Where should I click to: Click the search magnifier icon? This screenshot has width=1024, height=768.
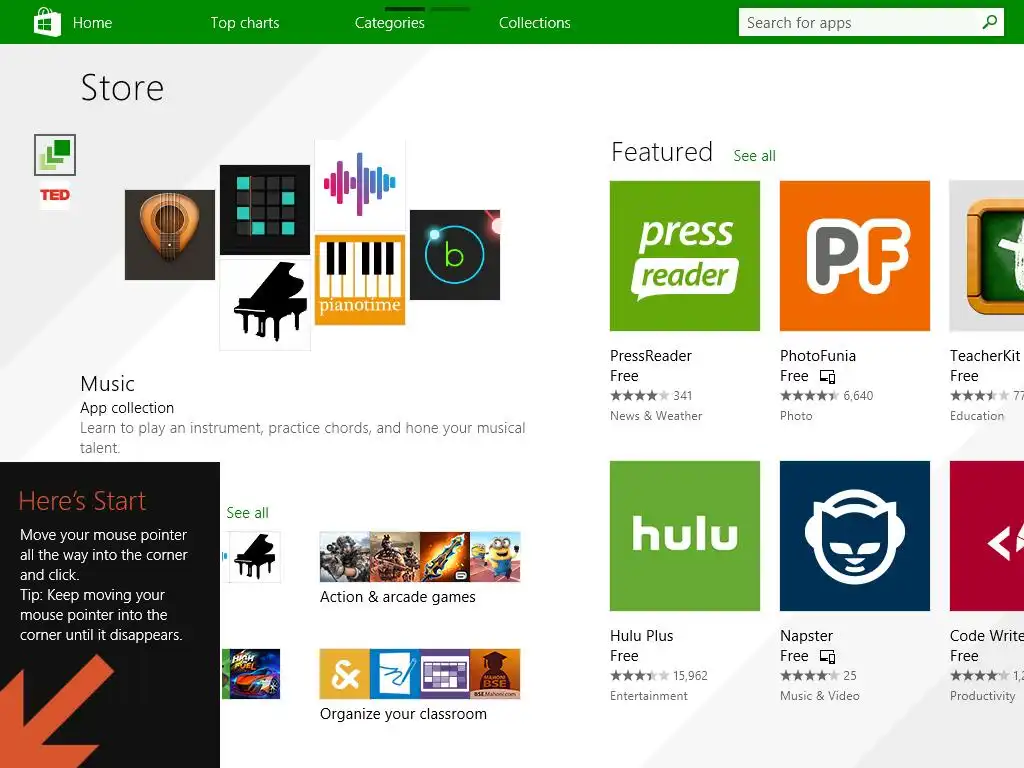click(989, 22)
